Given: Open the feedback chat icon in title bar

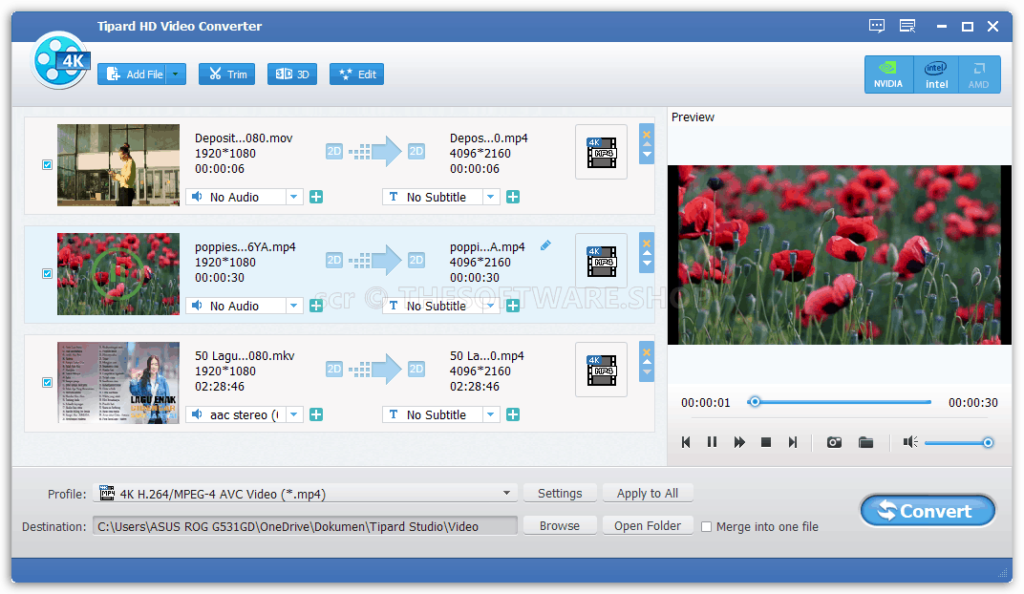Looking at the screenshot, I should point(876,26).
